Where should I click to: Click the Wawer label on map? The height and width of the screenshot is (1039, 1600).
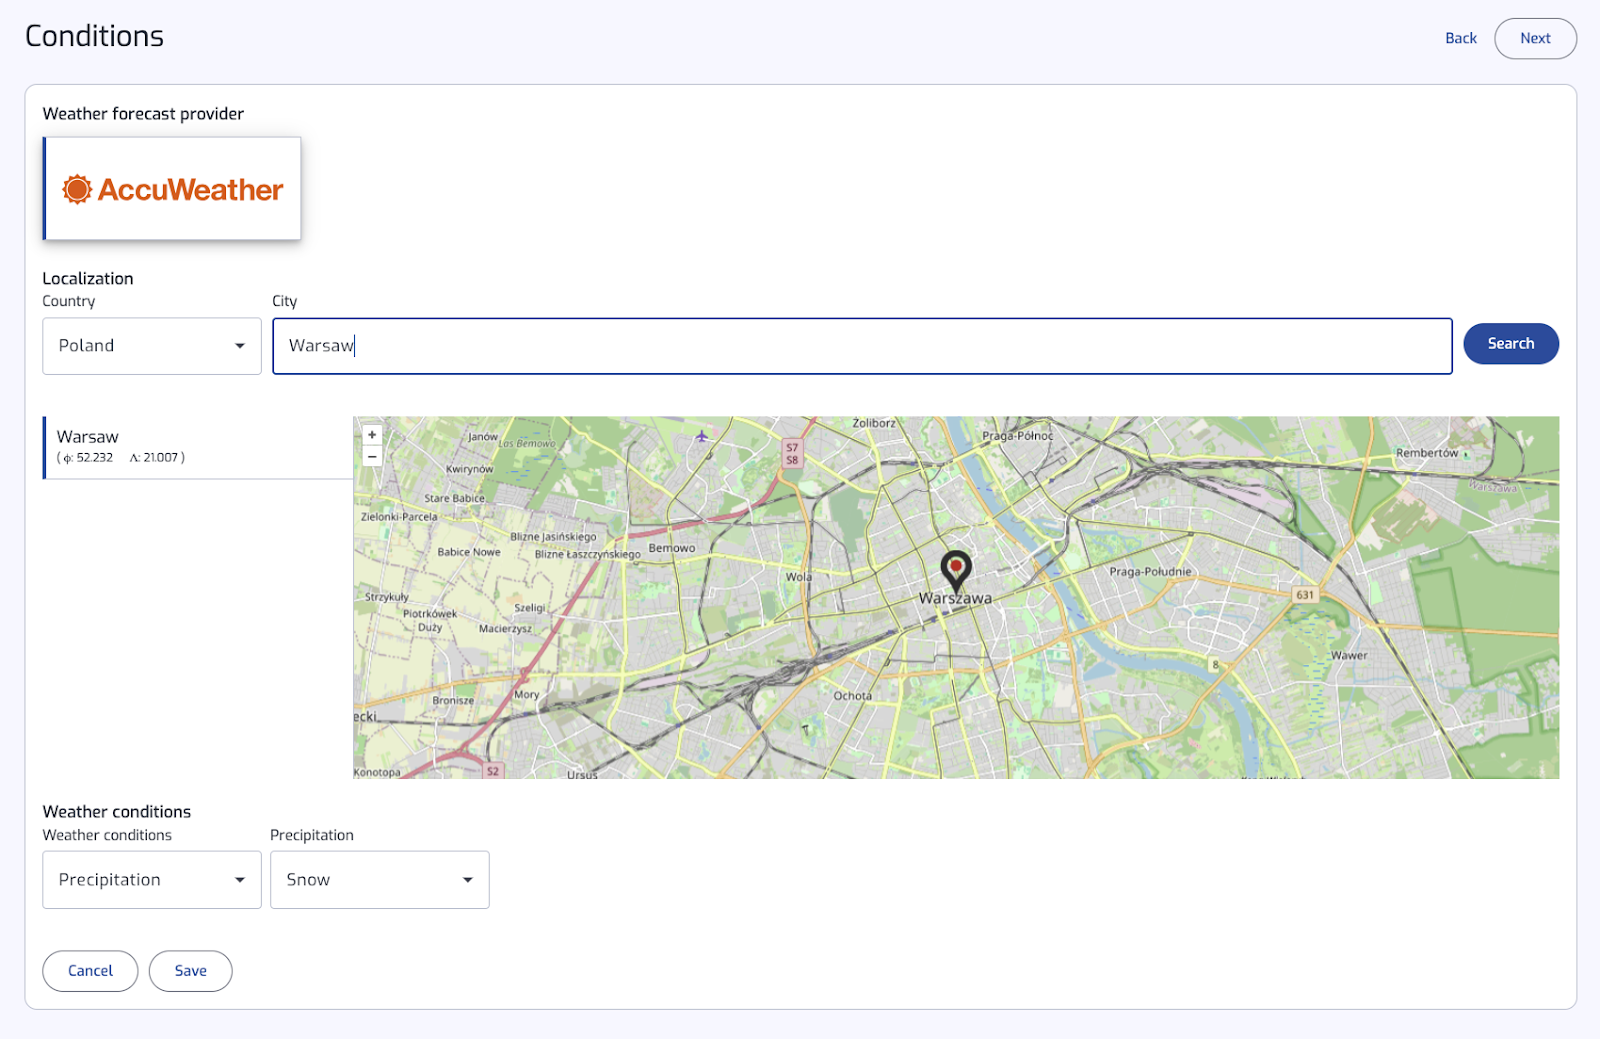[1349, 656]
